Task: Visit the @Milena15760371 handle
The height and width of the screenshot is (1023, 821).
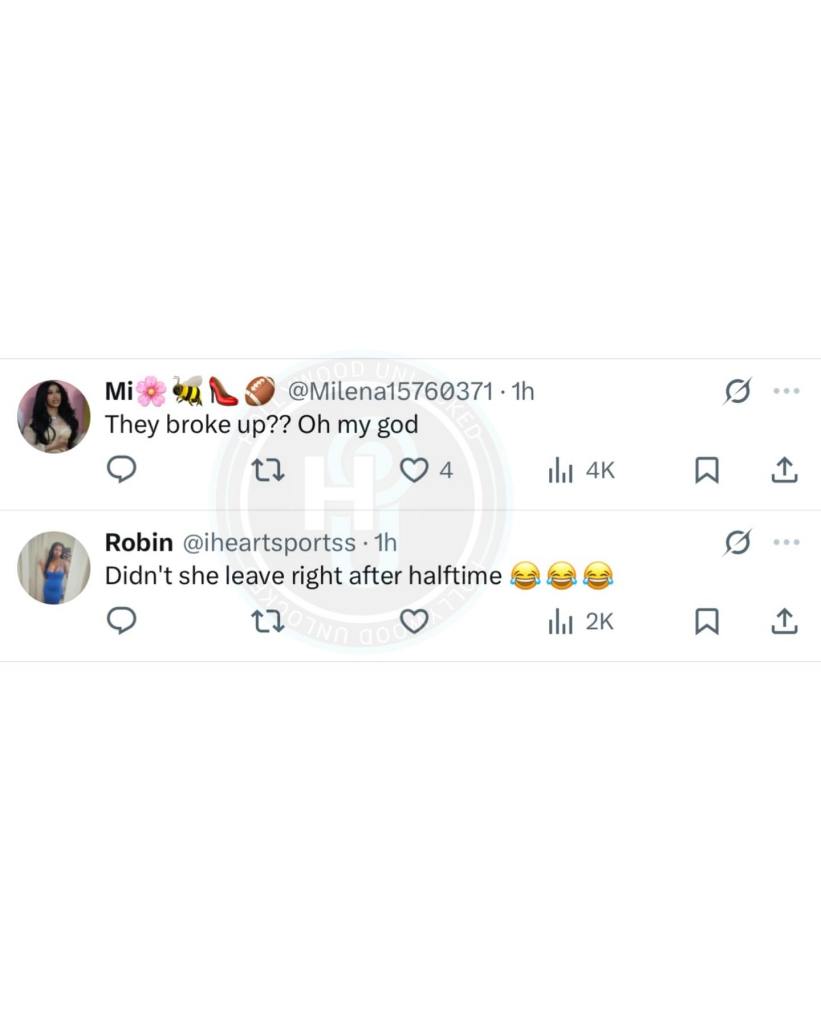Action: (390, 391)
